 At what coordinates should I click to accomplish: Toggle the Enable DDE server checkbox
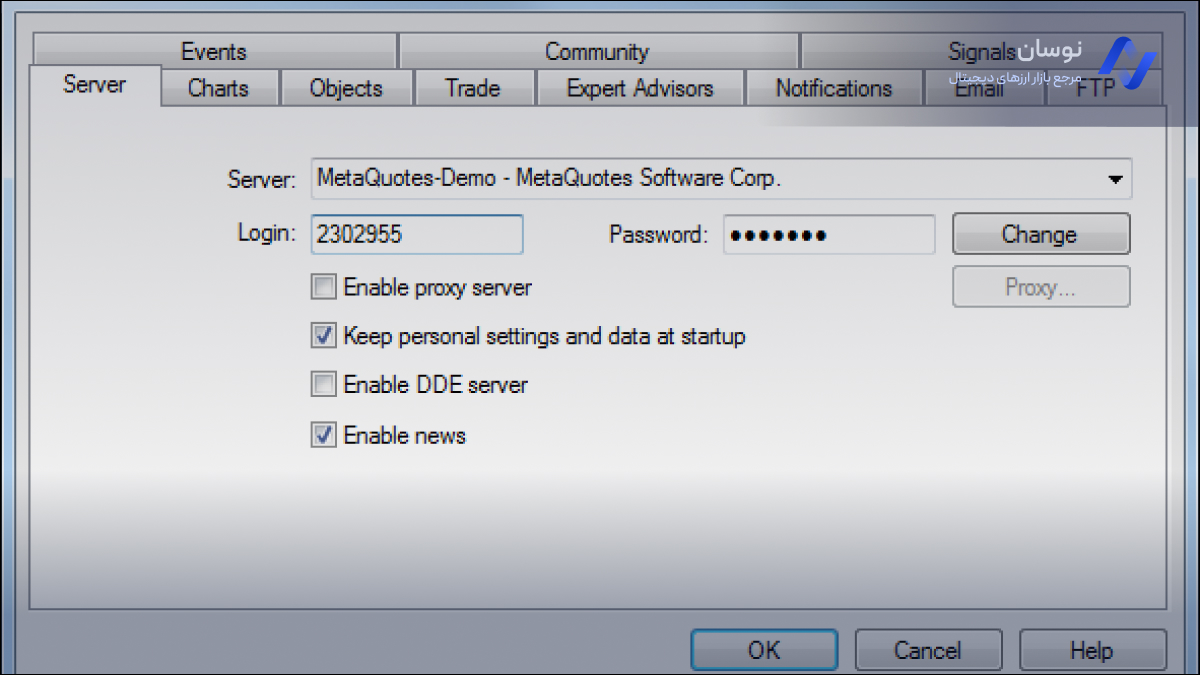tap(323, 384)
